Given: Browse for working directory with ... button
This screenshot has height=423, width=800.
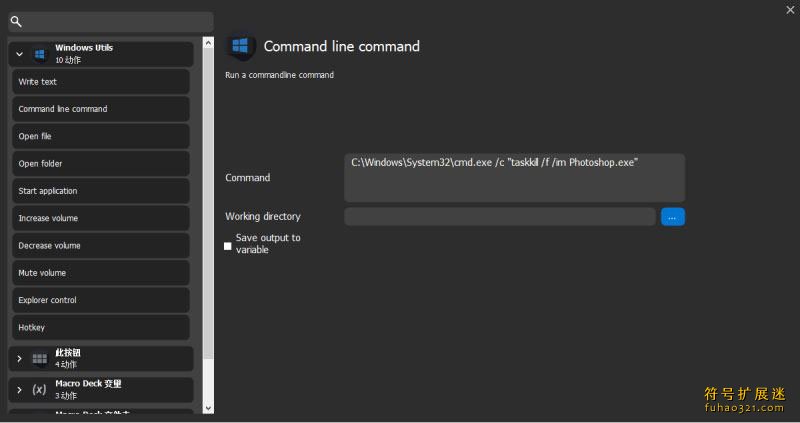Looking at the screenshot, I should pyautogui.click(x=672, y=217).
